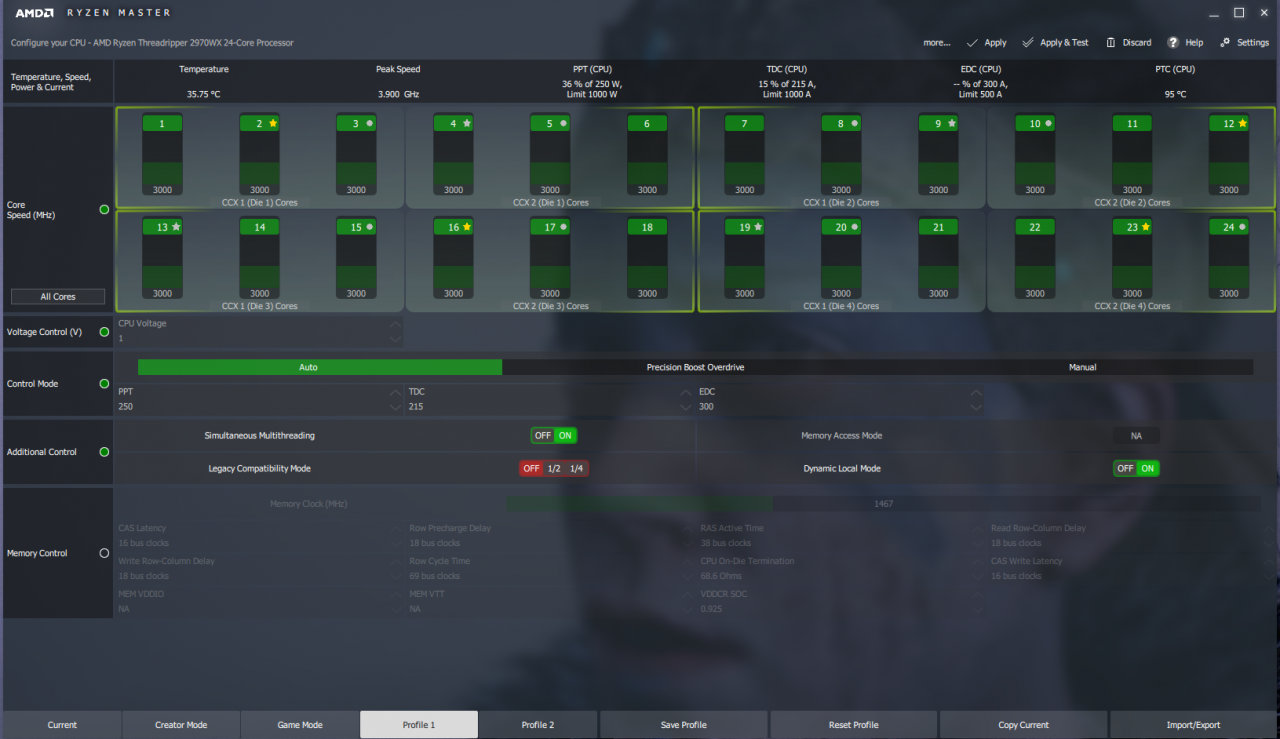Image resolution: width=1280 pixels, height=739 pixels.
Task: Click the Apply checkmark icon
Action: point(972,43)
